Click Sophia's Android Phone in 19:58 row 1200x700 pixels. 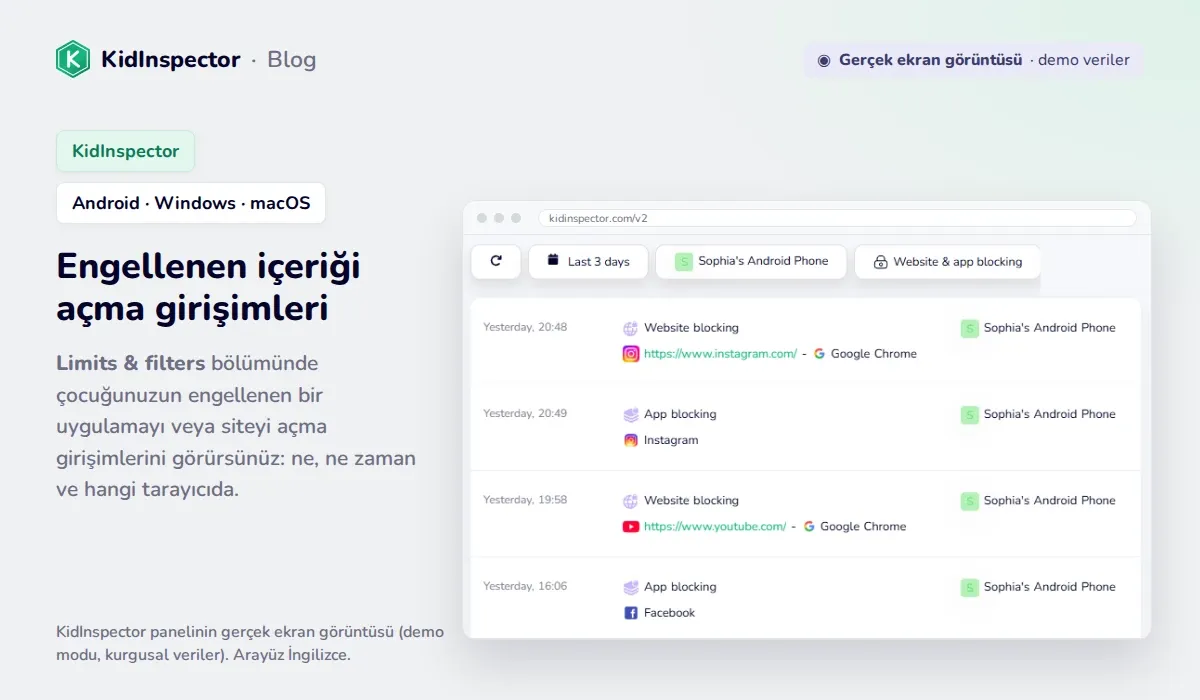1049,500
